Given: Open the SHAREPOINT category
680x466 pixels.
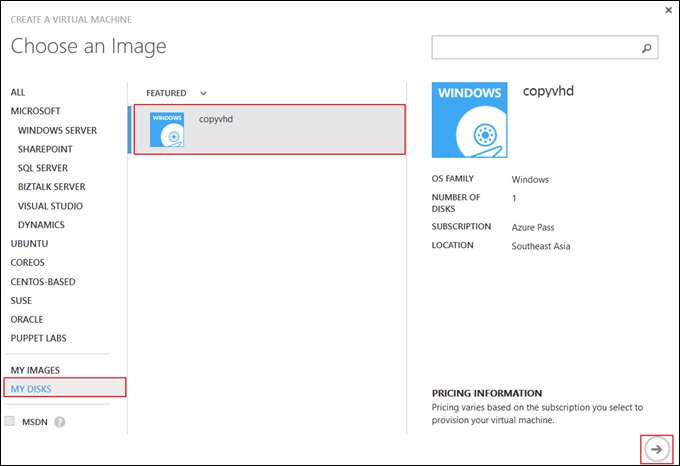Looking at the screenshot, I should (45, 149).
